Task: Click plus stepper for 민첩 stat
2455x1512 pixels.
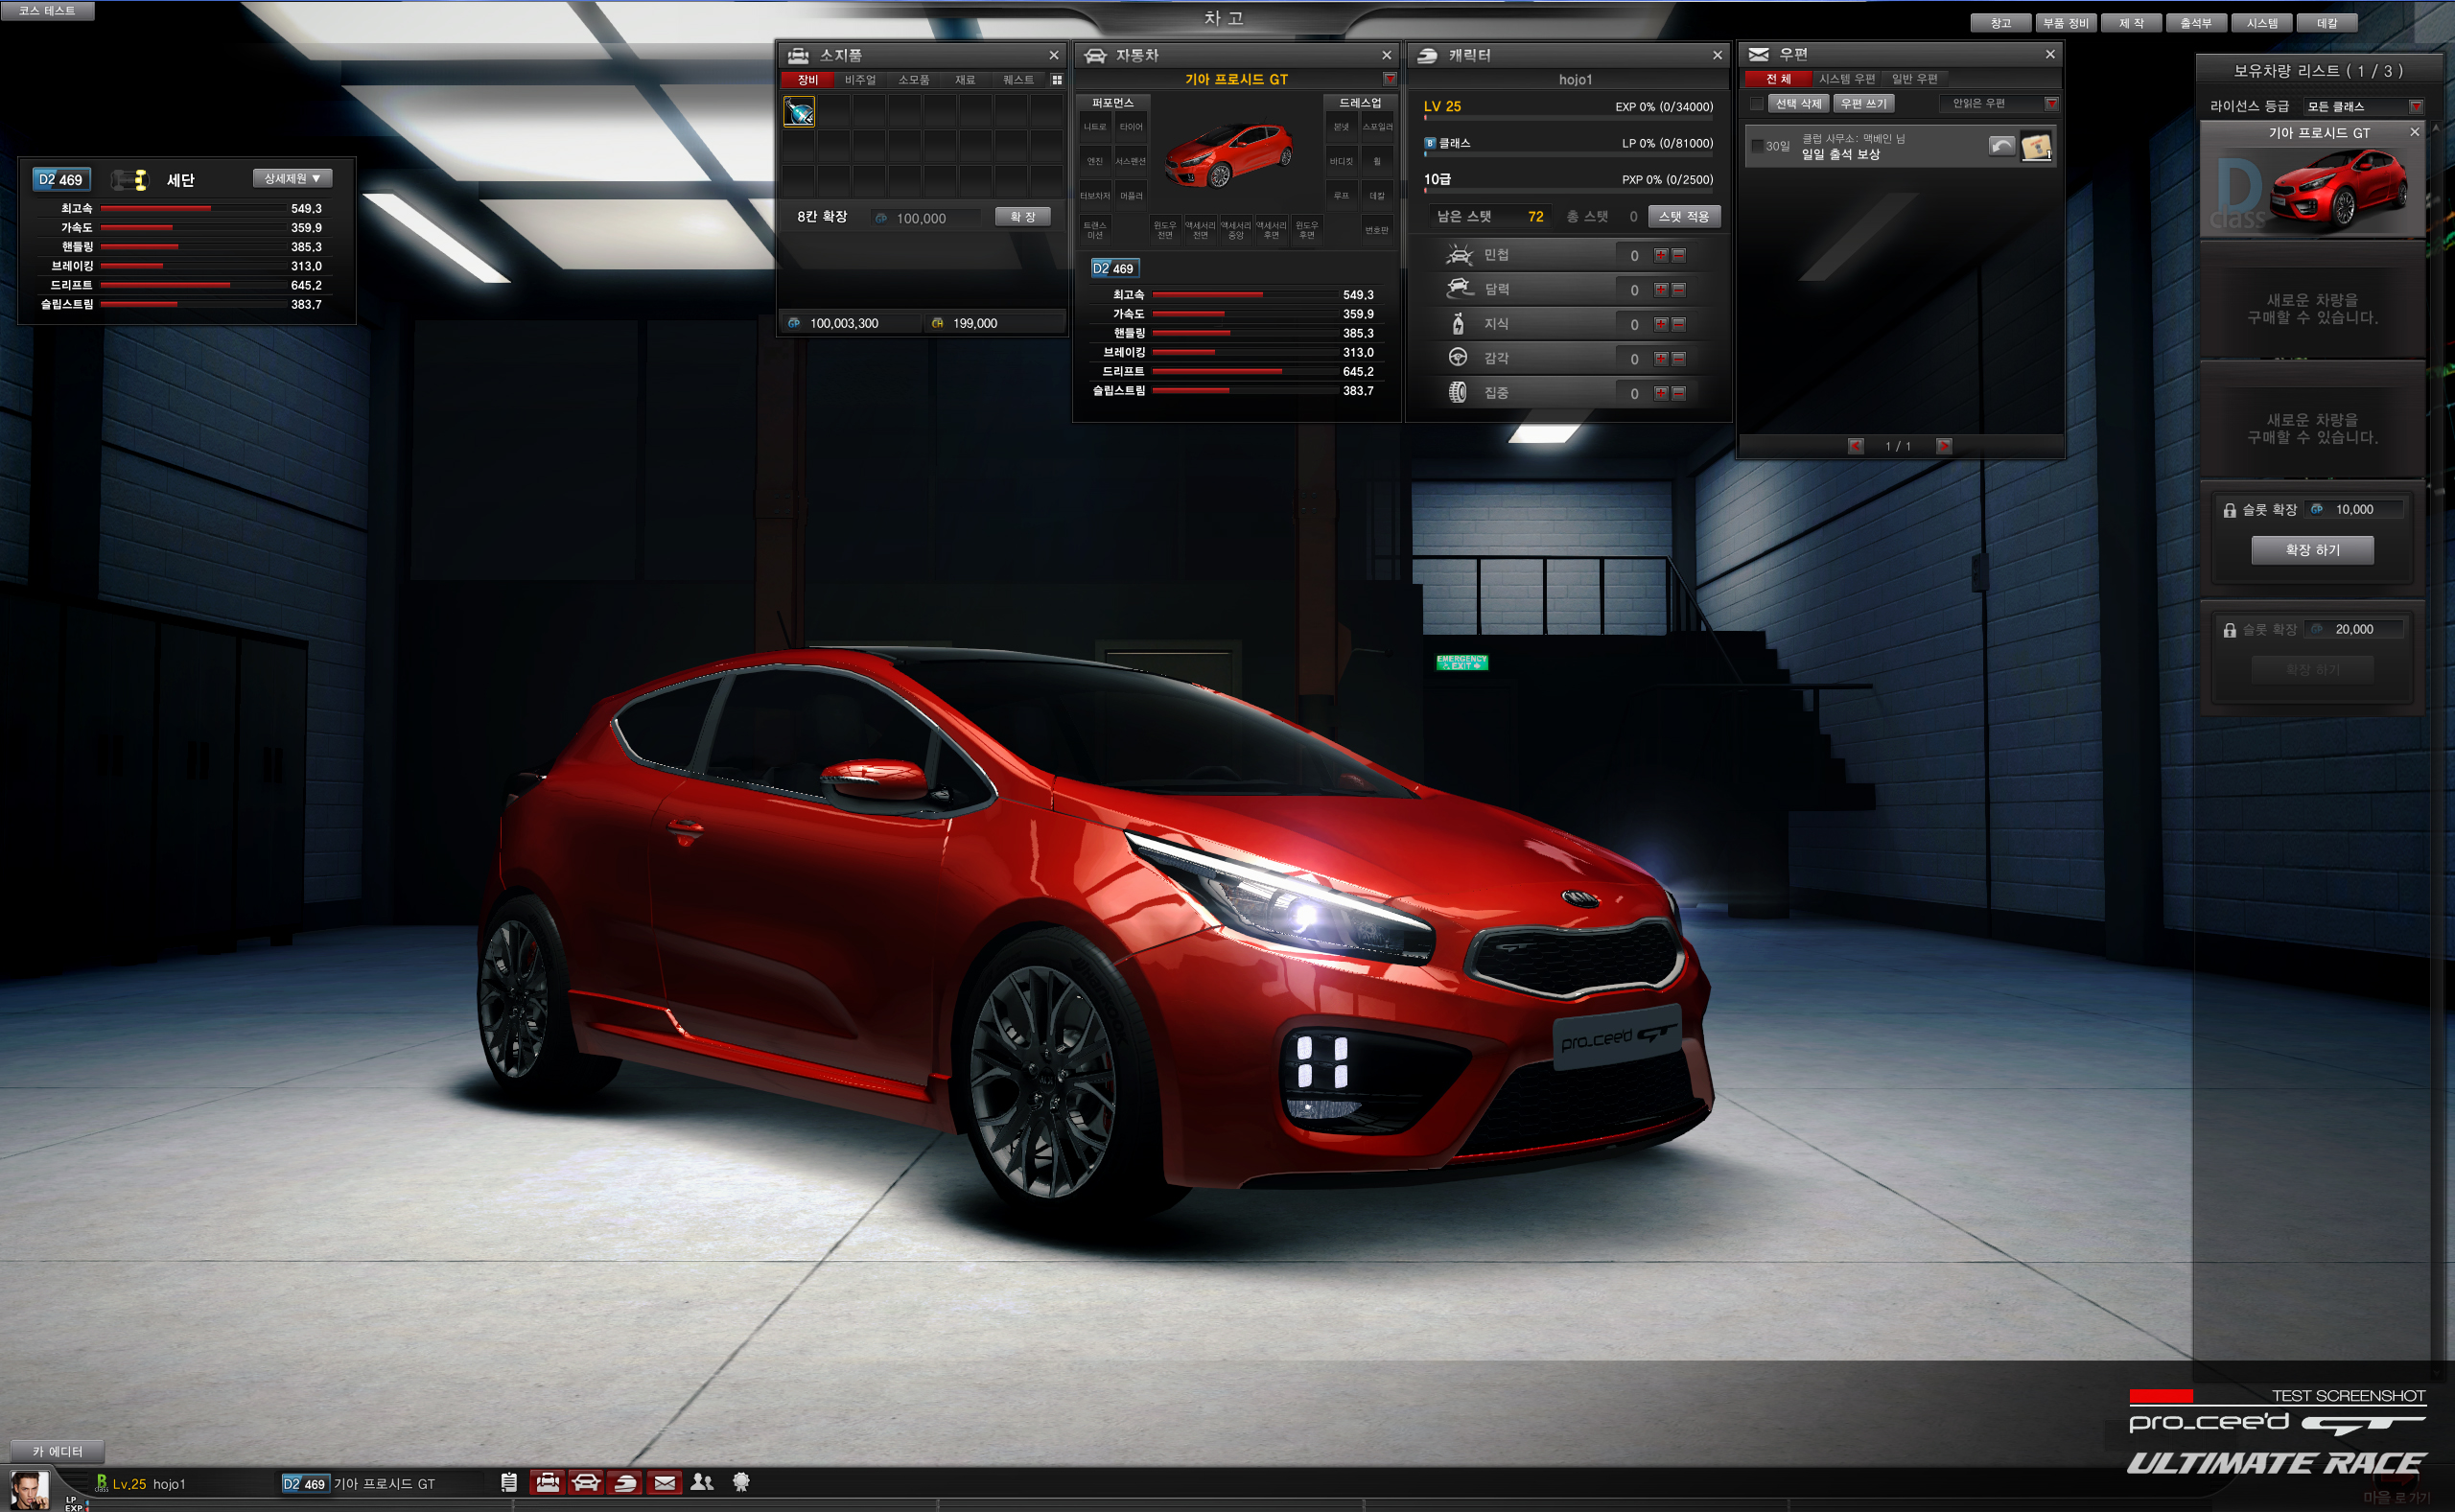Action: (1661, 255)
